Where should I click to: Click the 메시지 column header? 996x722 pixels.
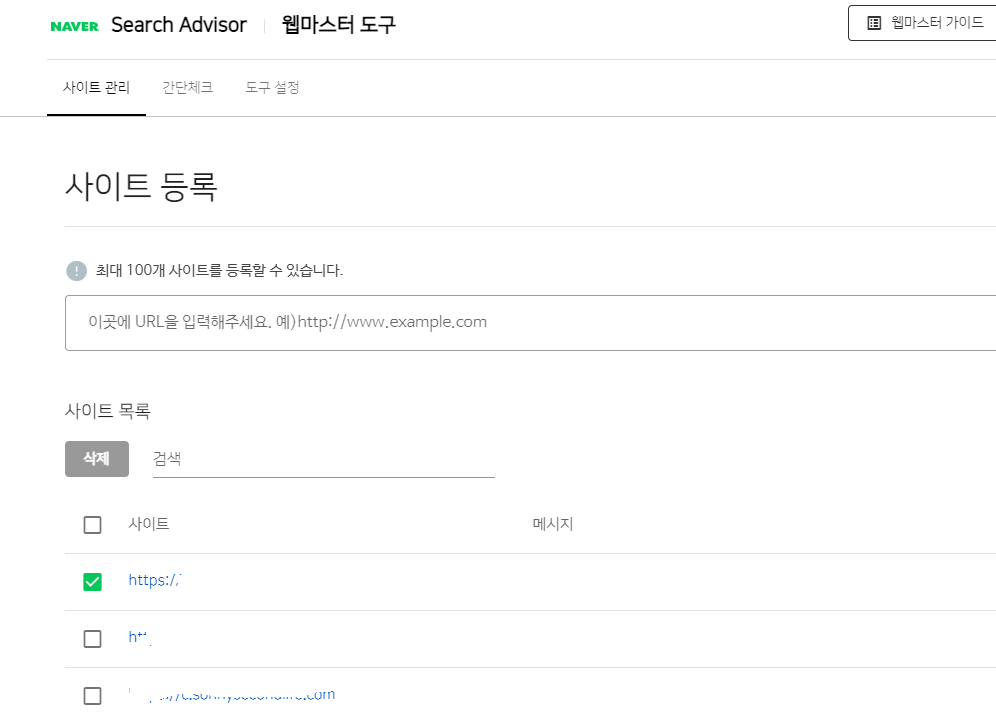[551, 524]
